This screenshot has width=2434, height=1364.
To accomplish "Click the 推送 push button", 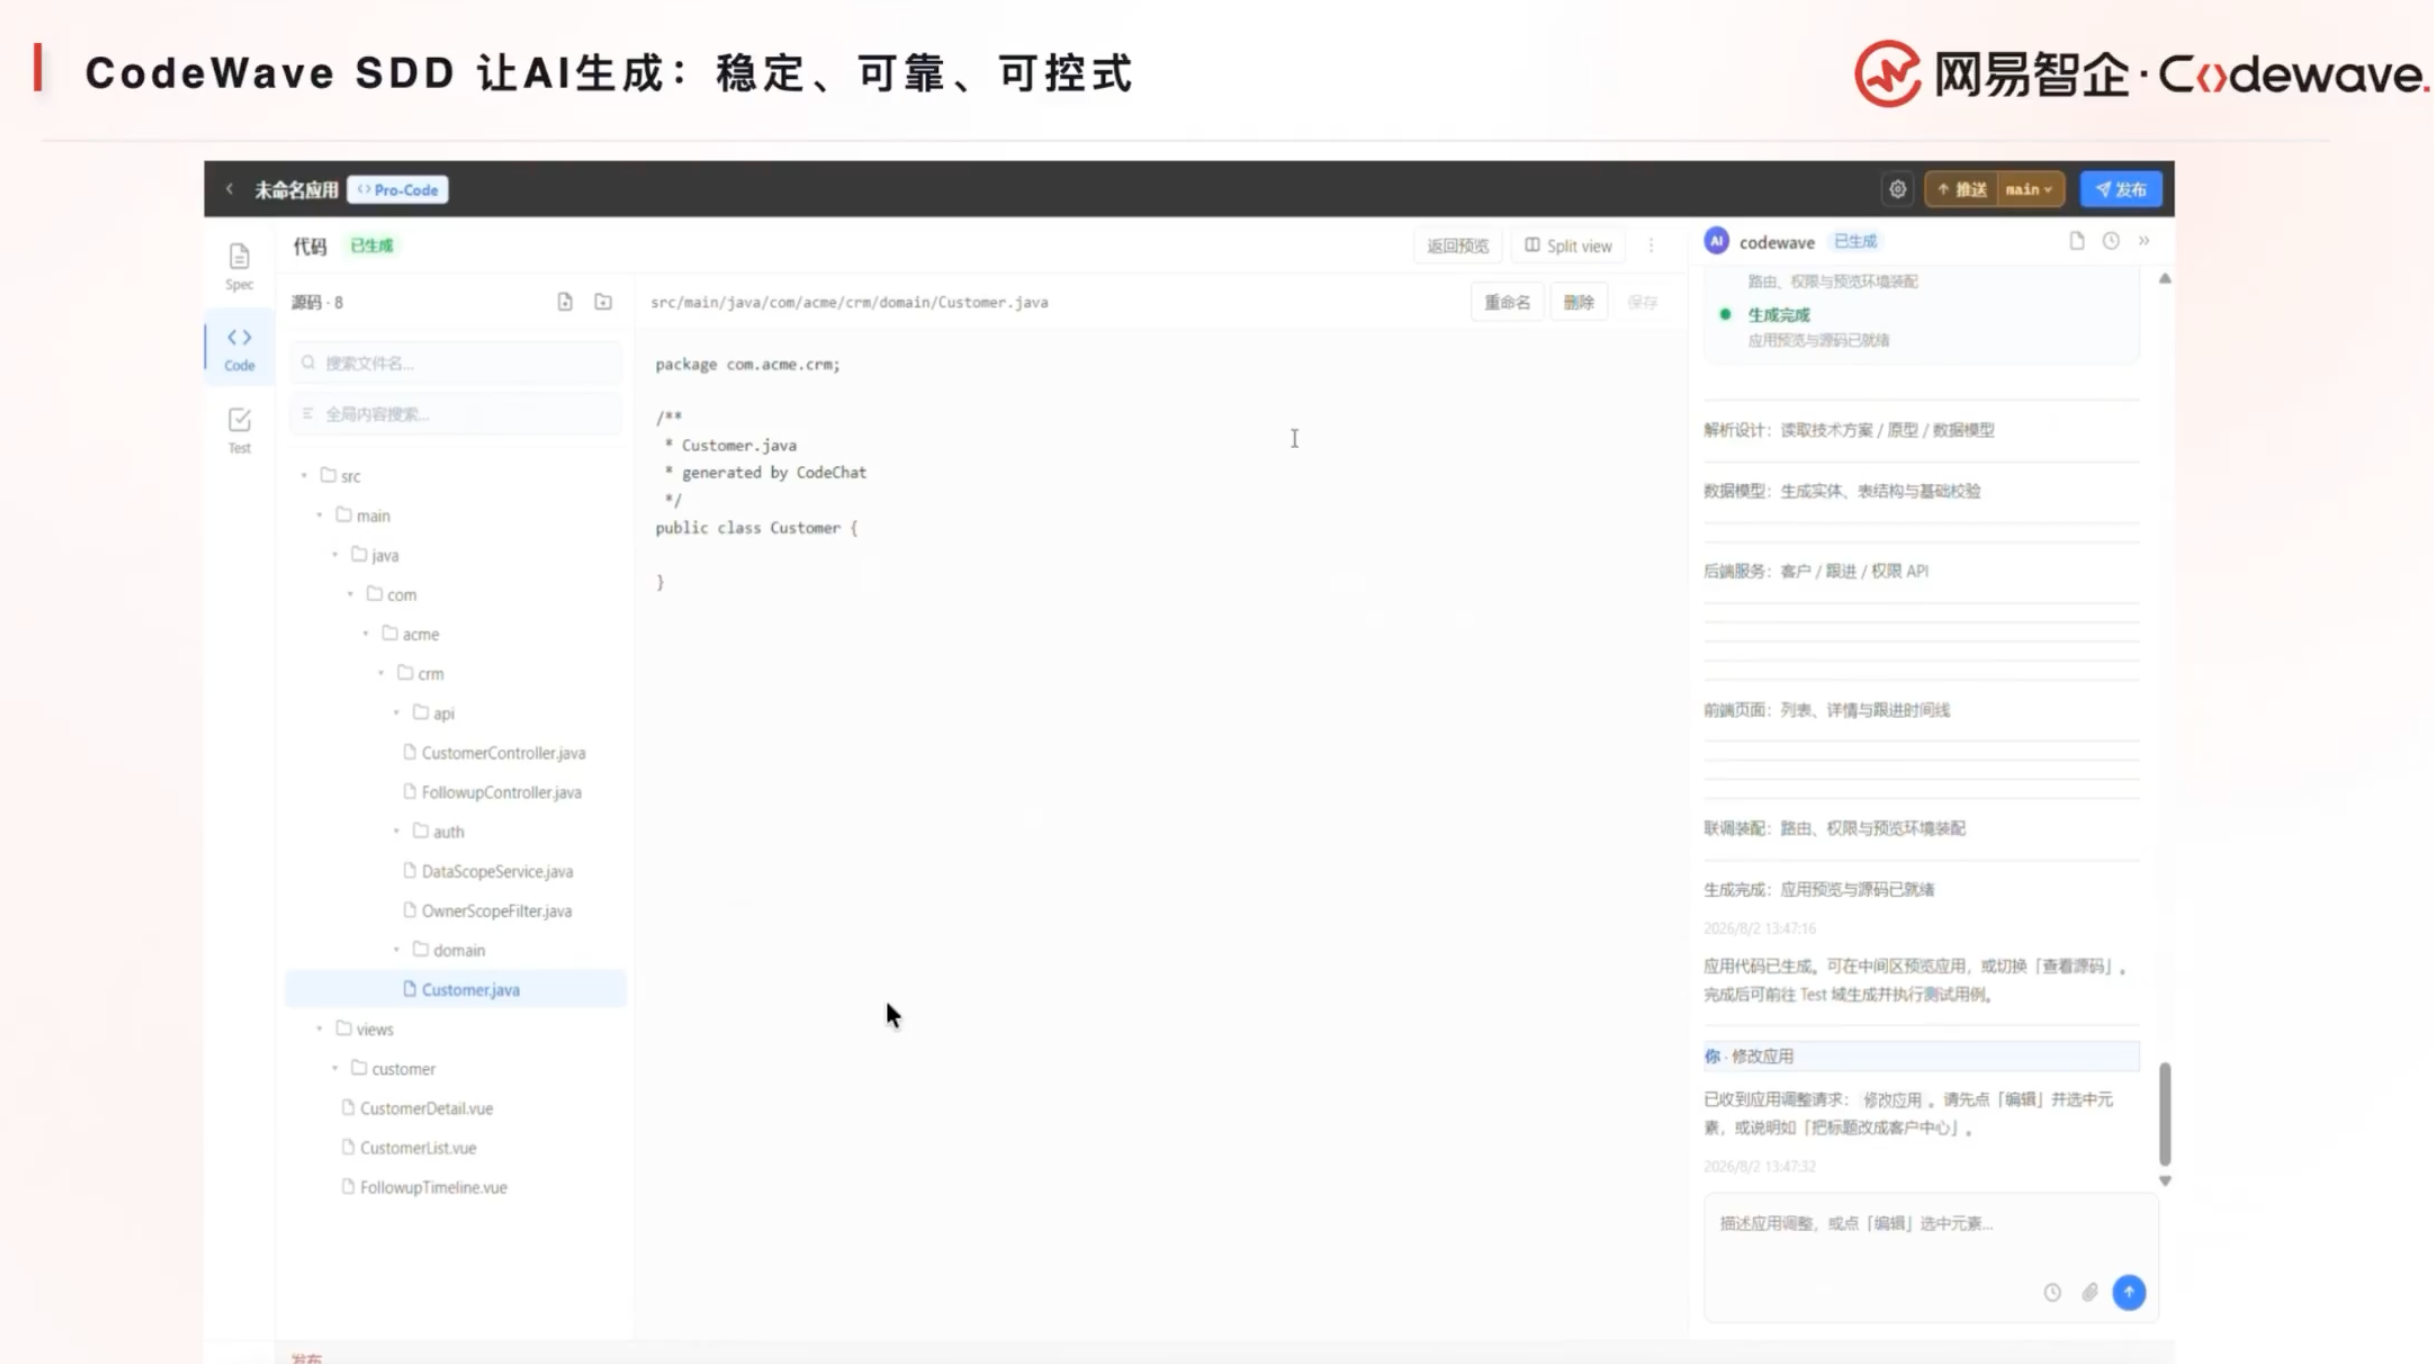I will (1962, 189).
